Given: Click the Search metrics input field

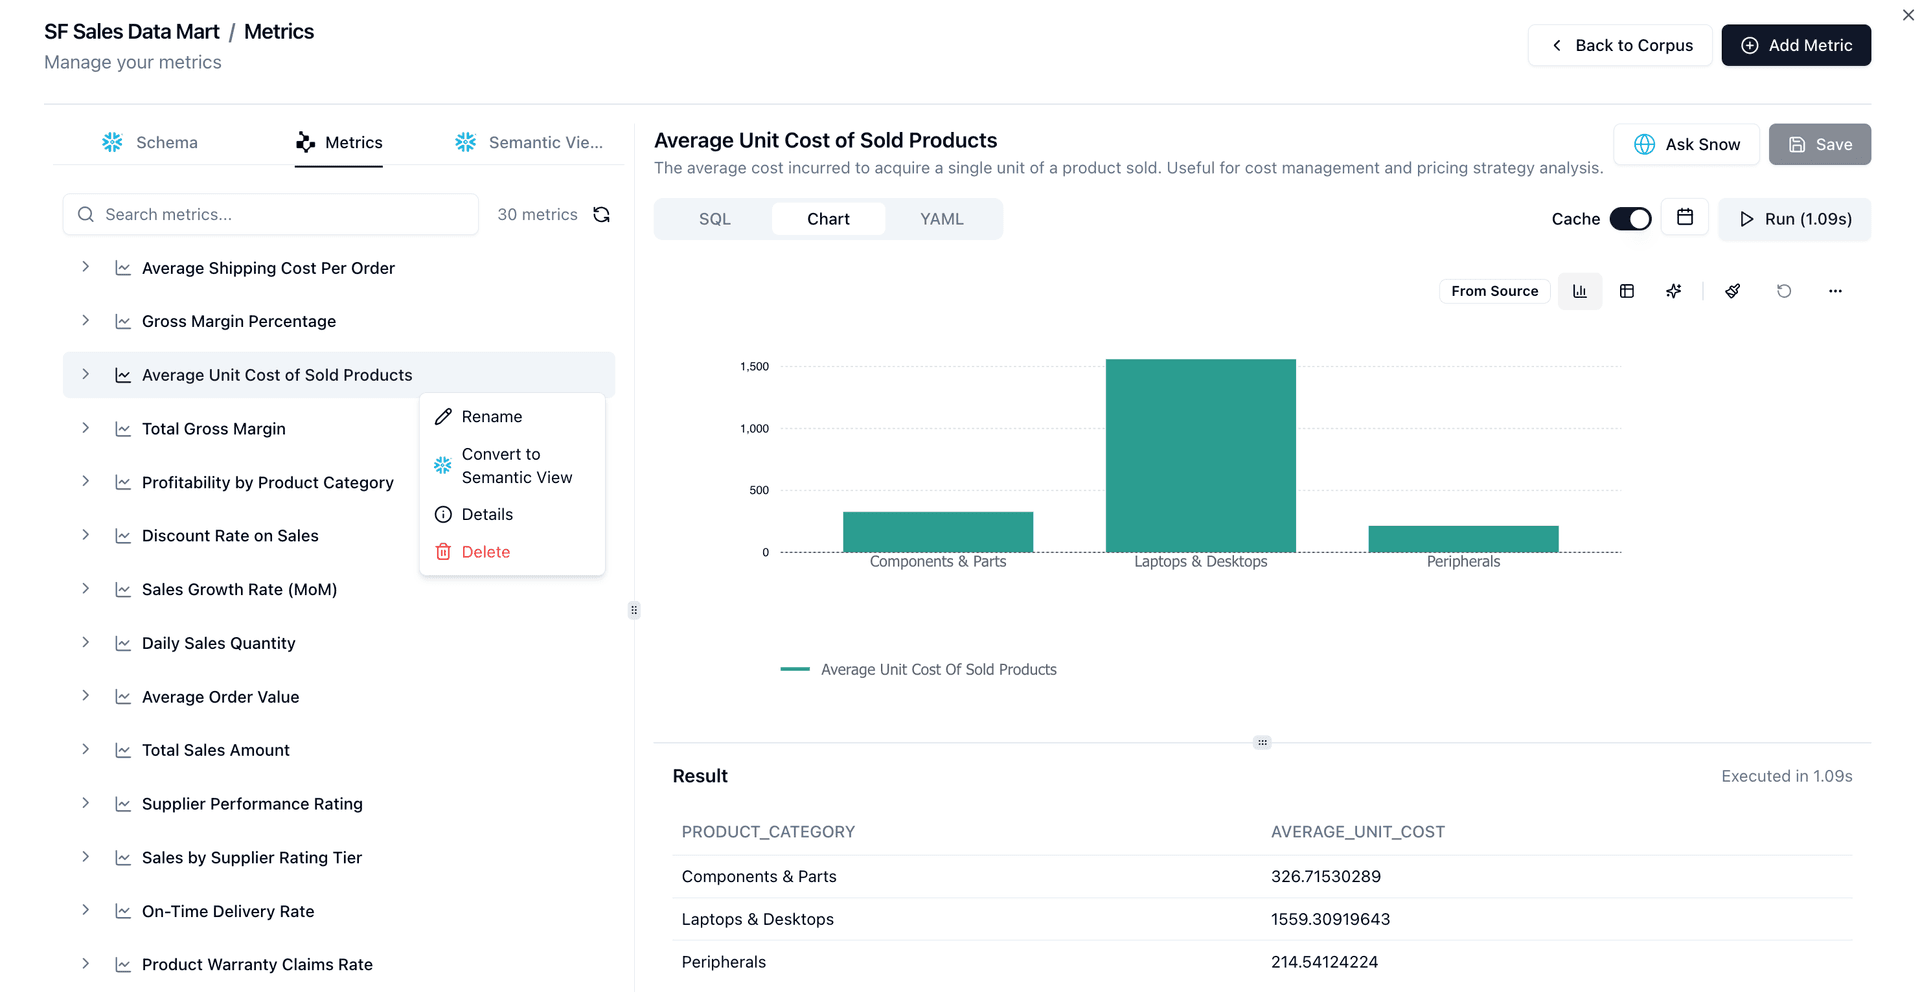Looking at the screenshot, I should tap(270, 215).
